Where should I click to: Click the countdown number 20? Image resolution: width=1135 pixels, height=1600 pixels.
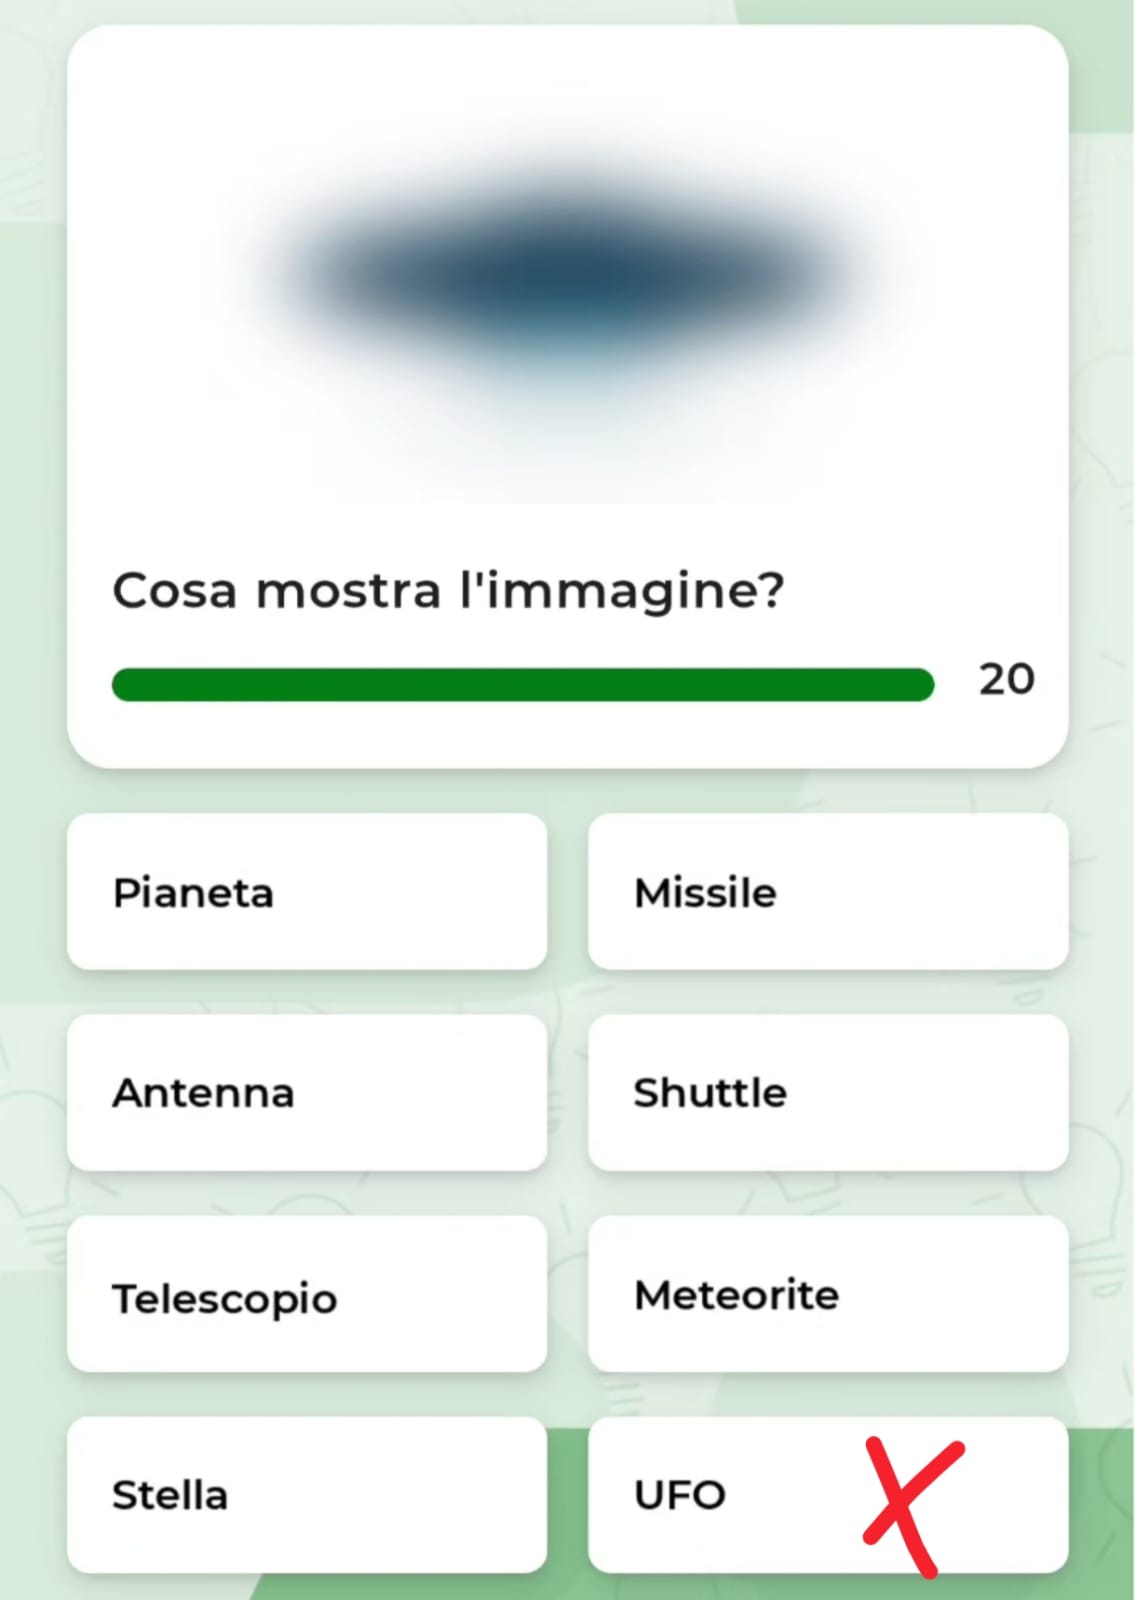tap(1006, 680)
